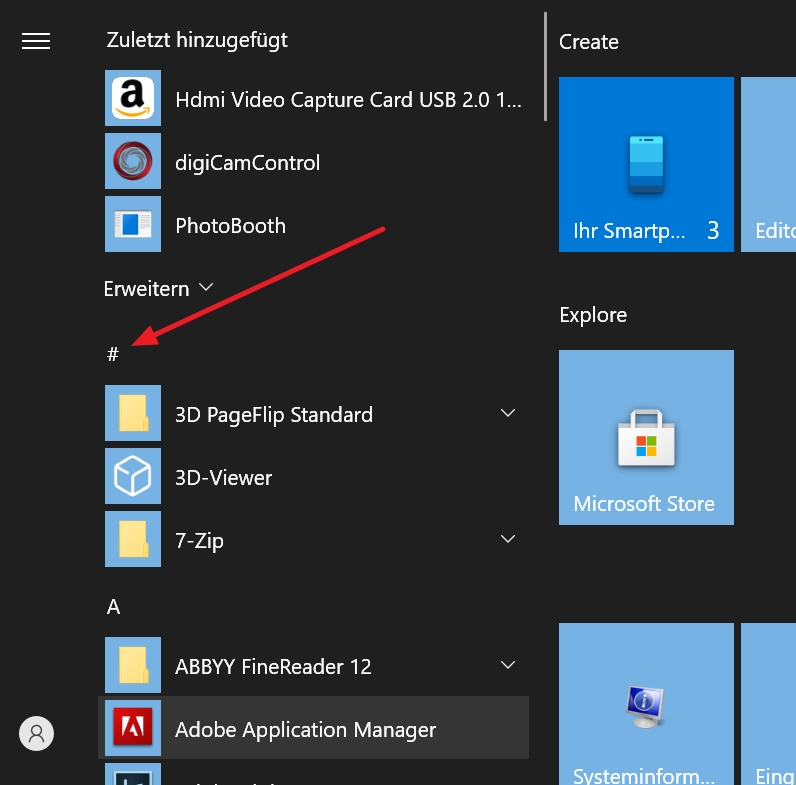Click the A letter group header
796x785 pixels.
coord(113,607)
